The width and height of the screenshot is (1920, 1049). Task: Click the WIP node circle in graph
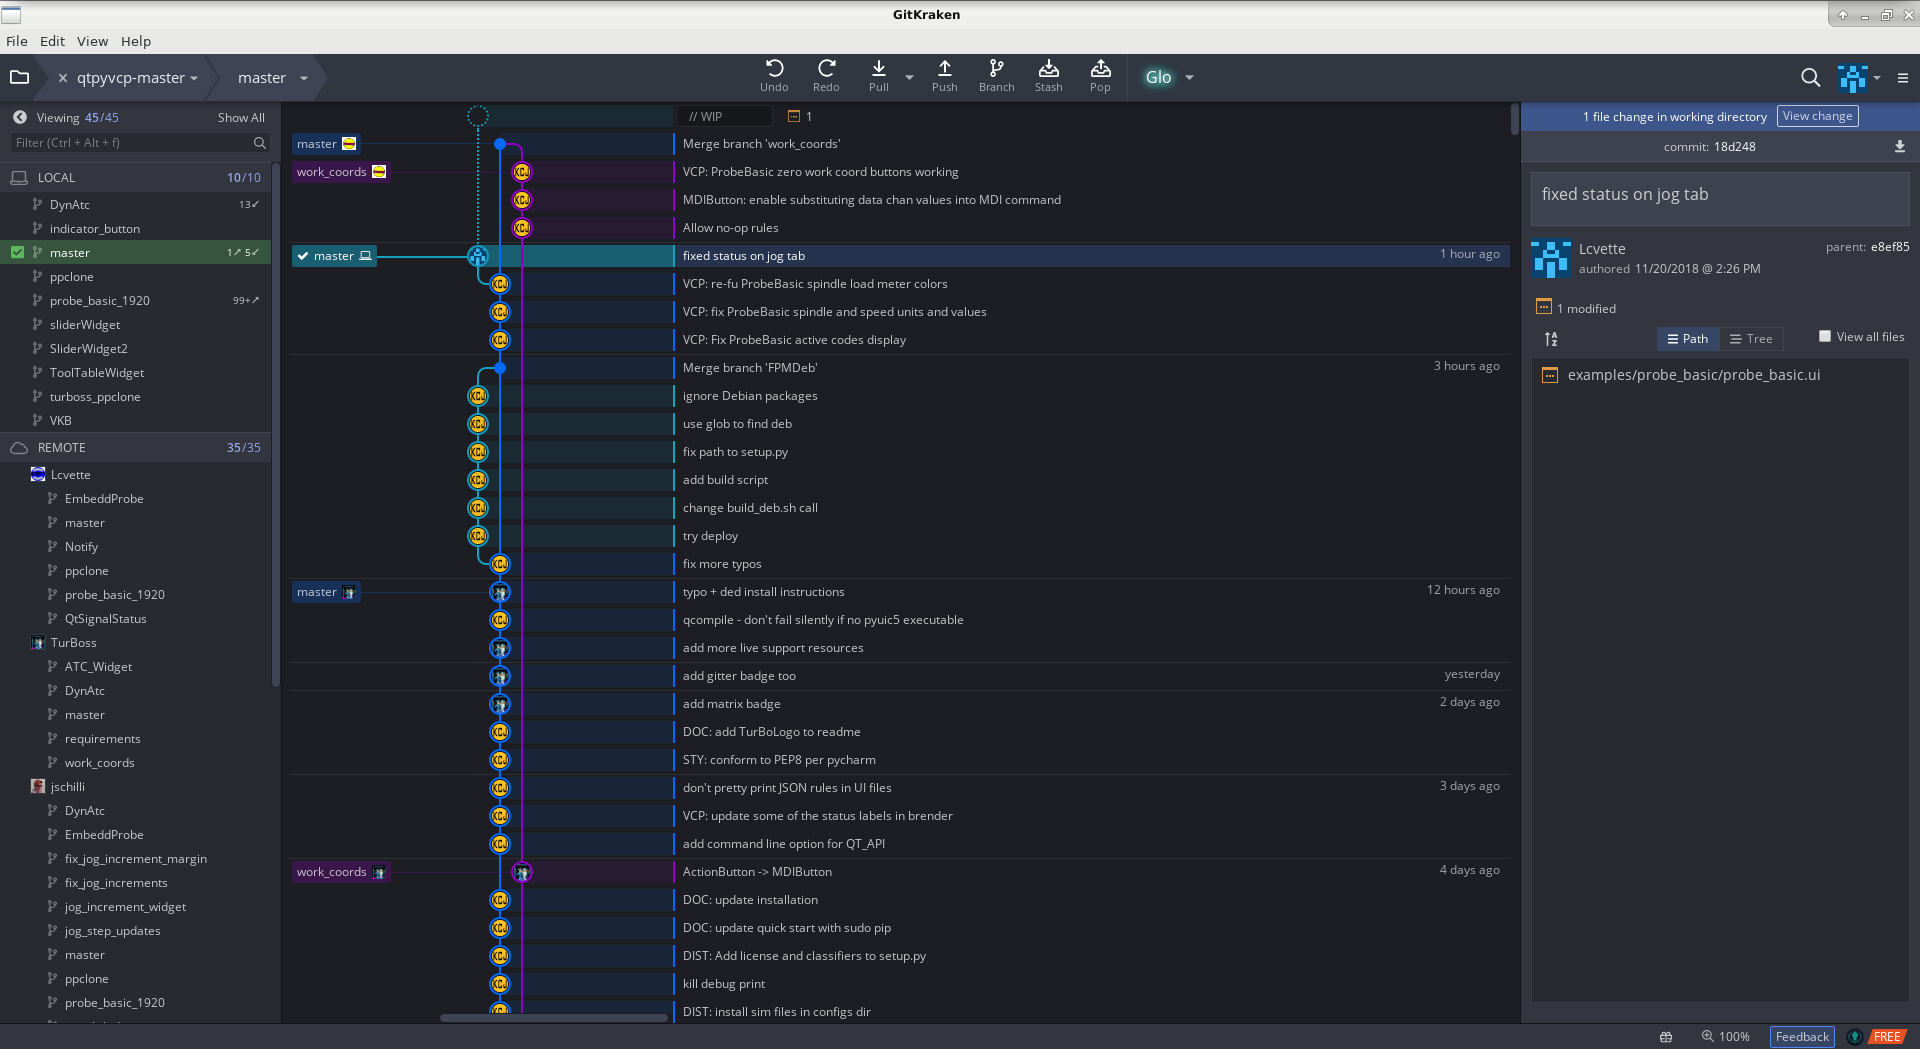click(478, 116)
